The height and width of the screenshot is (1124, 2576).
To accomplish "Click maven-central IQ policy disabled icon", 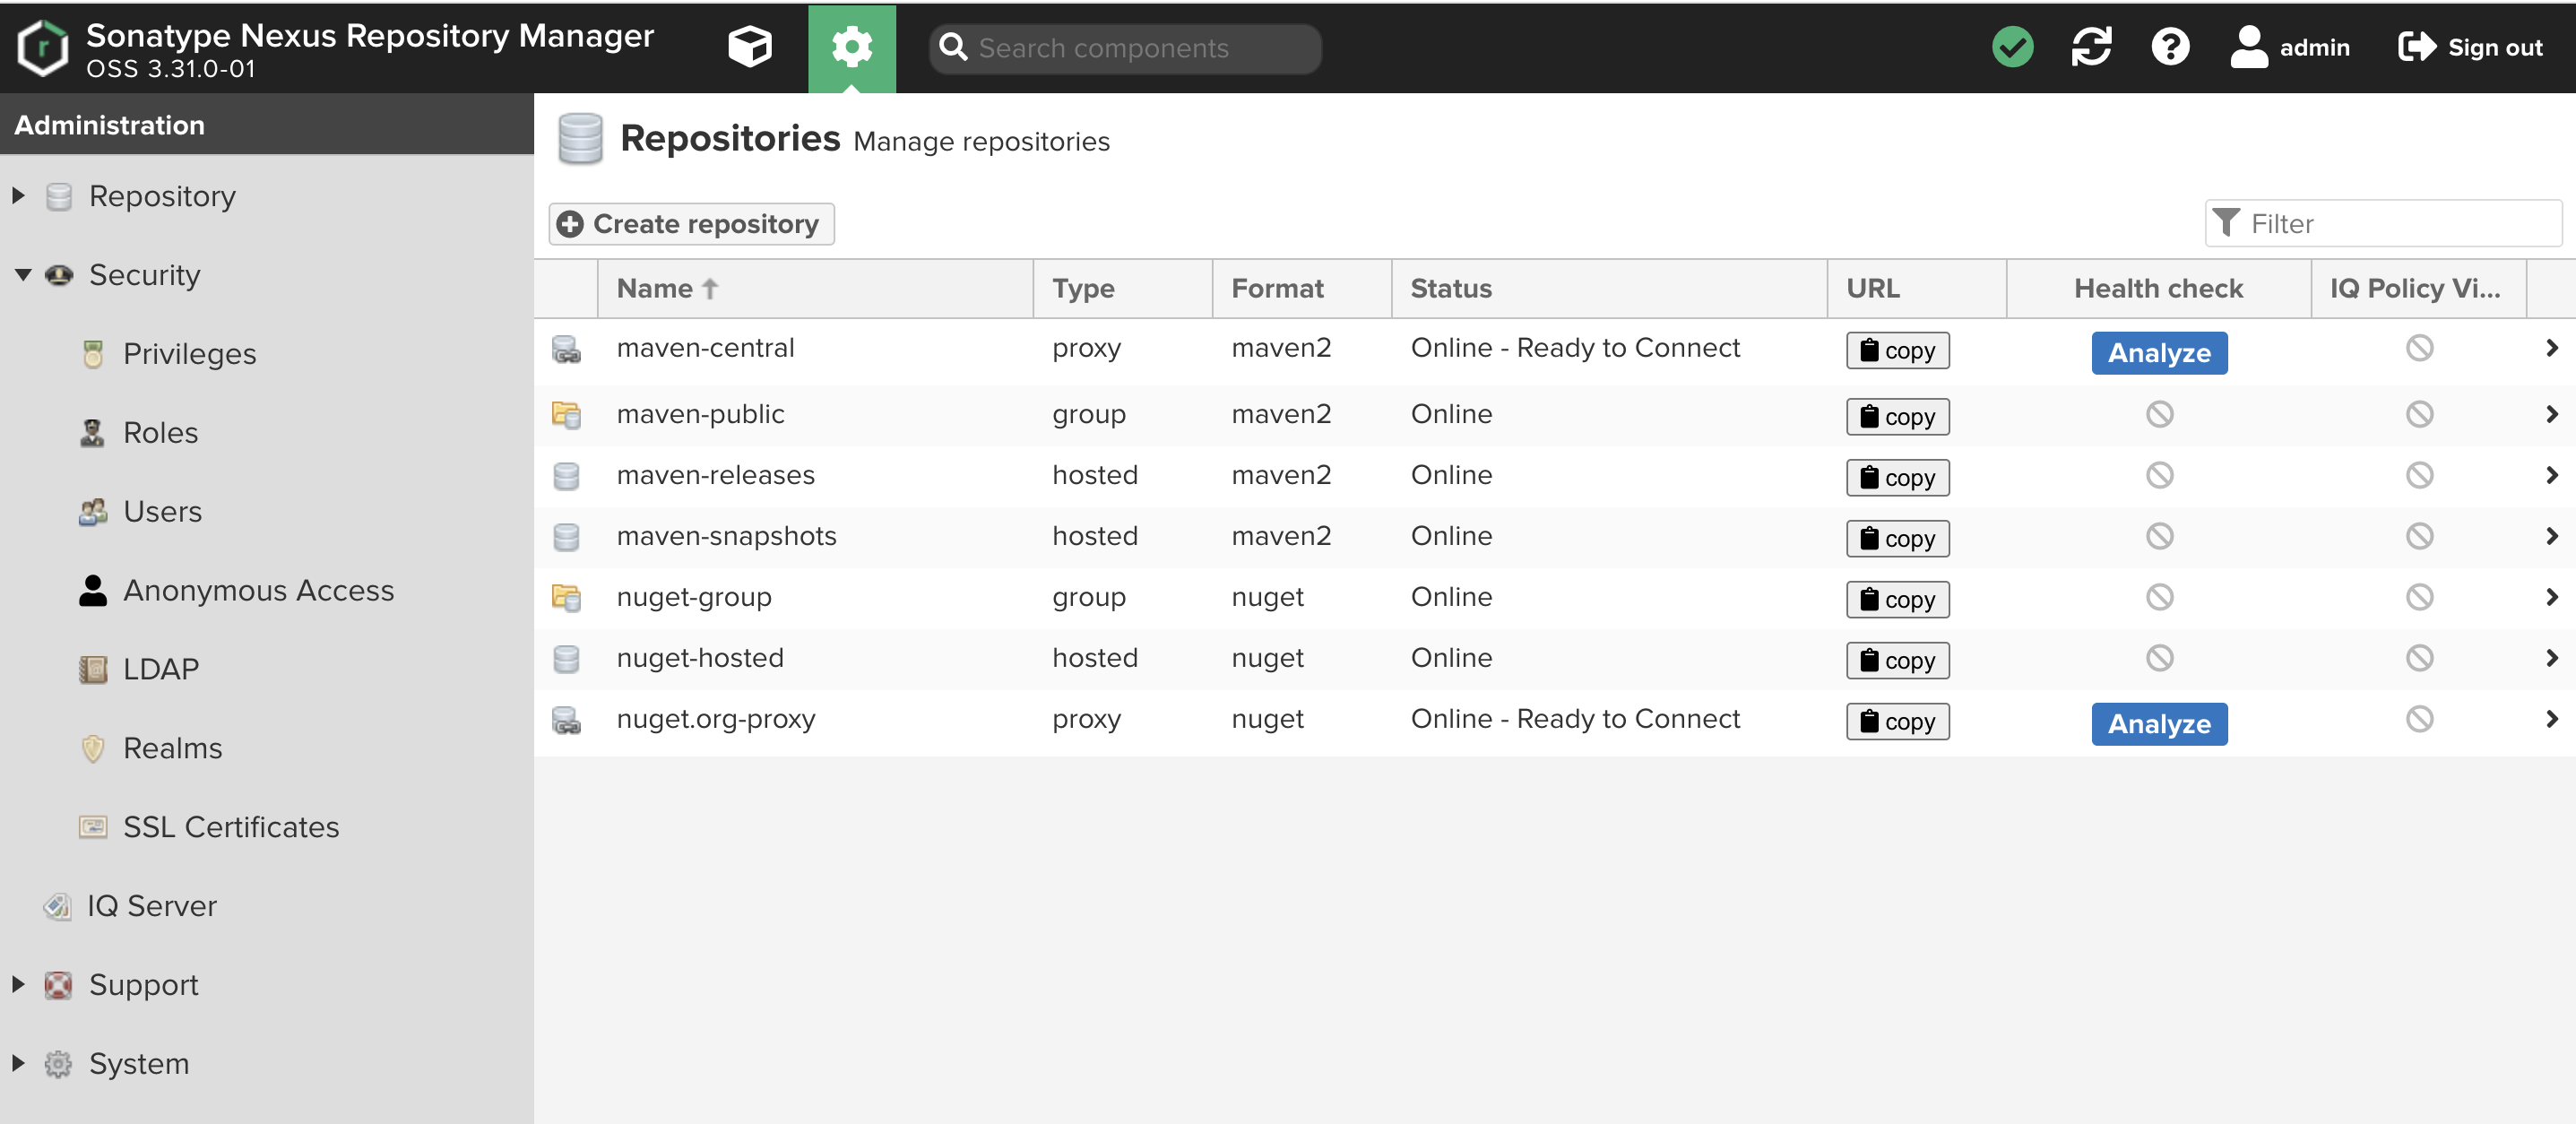I will coord(2419,348).
